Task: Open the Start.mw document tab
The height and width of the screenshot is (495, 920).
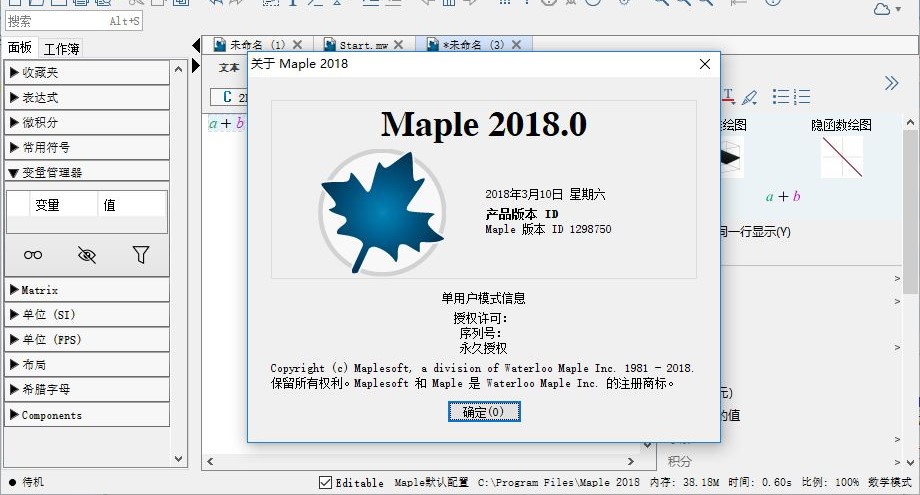Action: point(364,45)
